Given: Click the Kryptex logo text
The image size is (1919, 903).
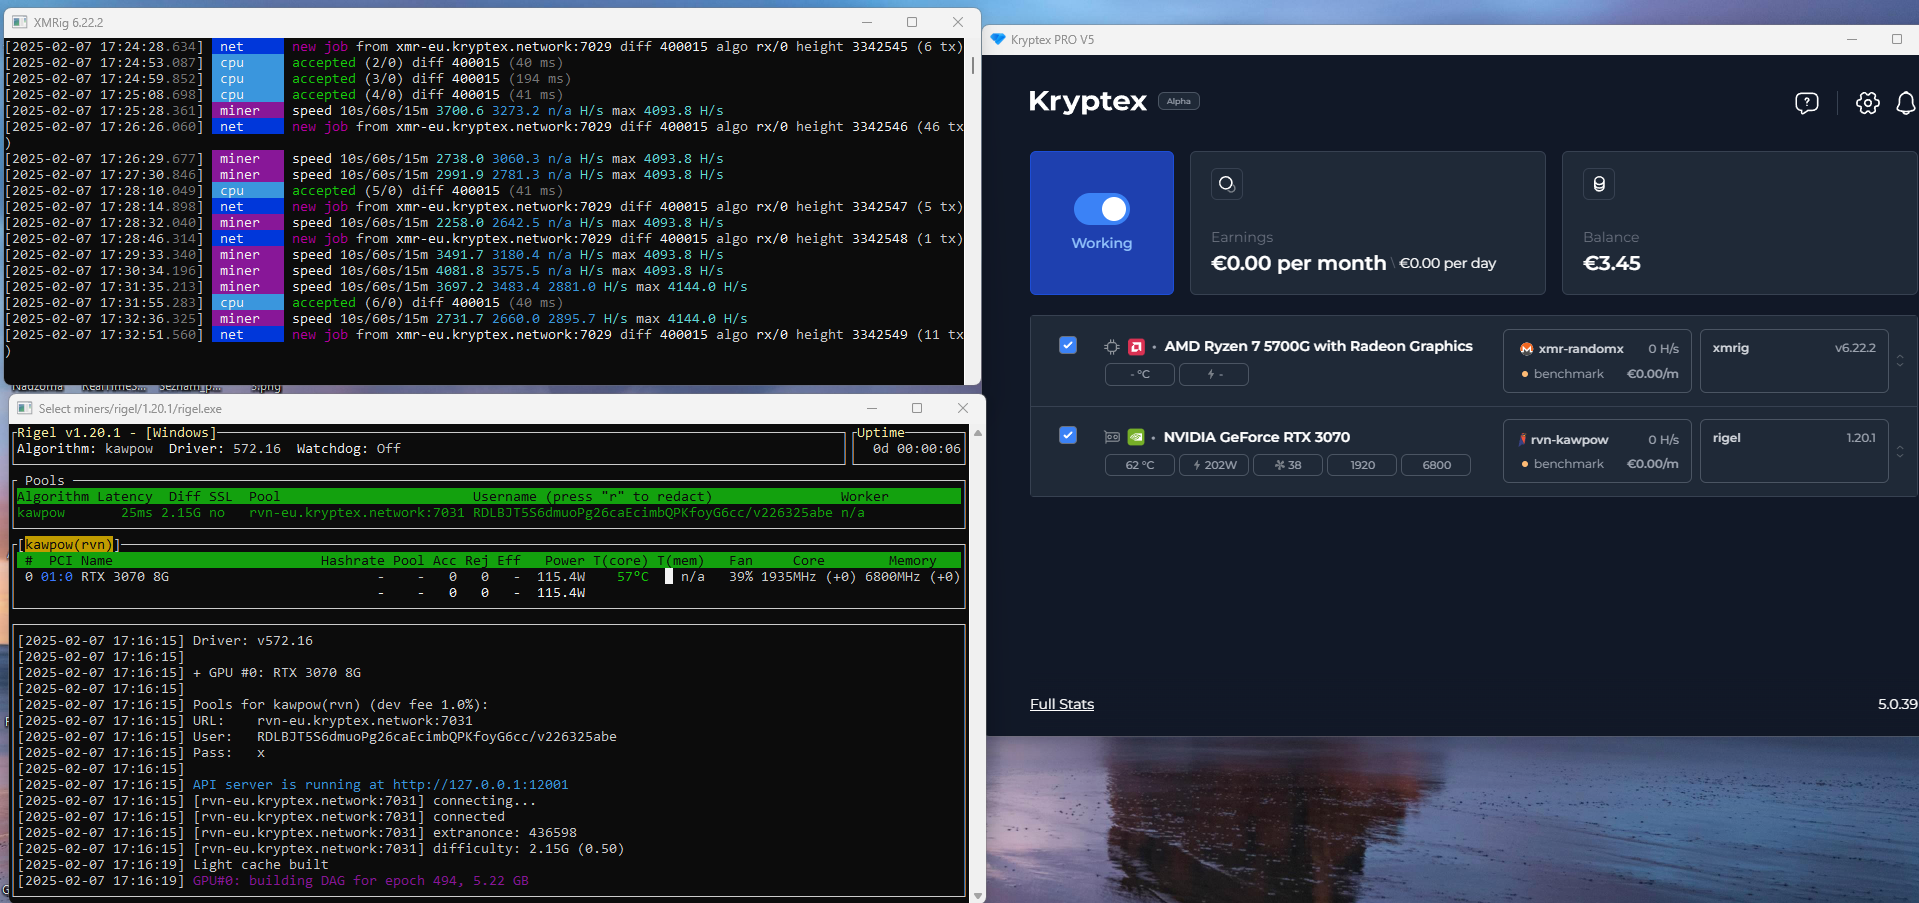Looking at the screenshot, I should pos(1088,101).
